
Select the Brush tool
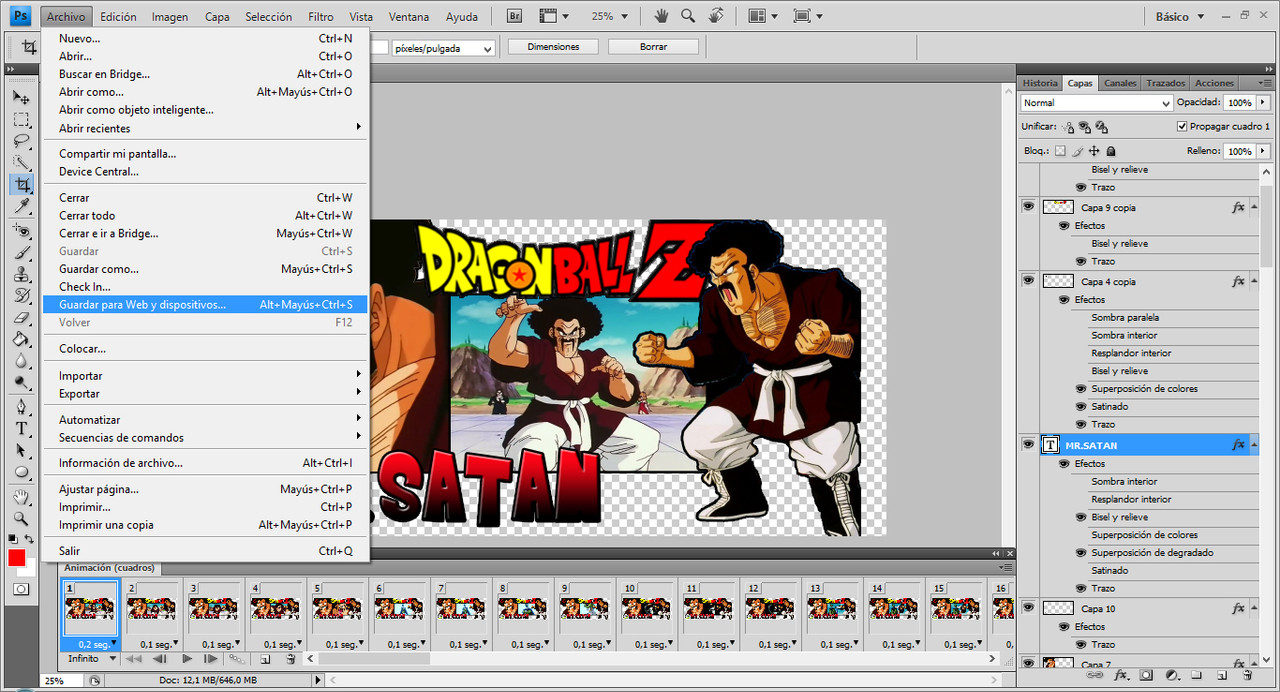21,252
